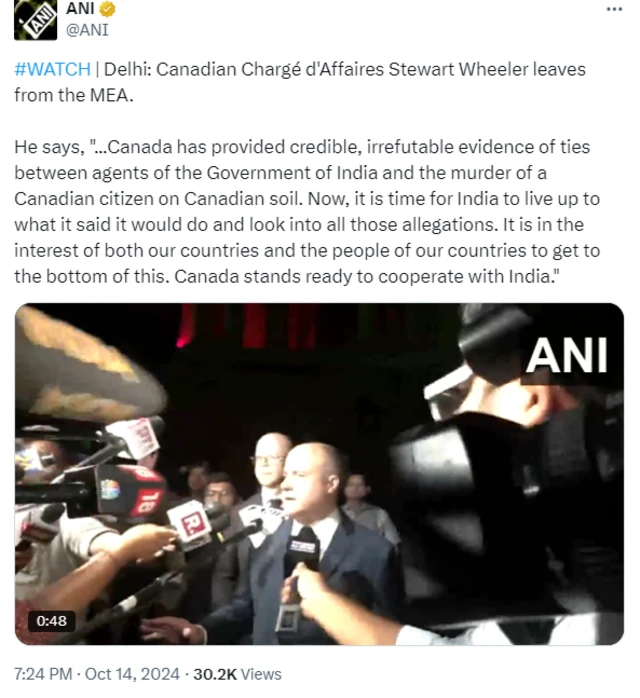Click the red R. microphone in the video
This screenshot has width=640, height=698.
click(190, 524)
